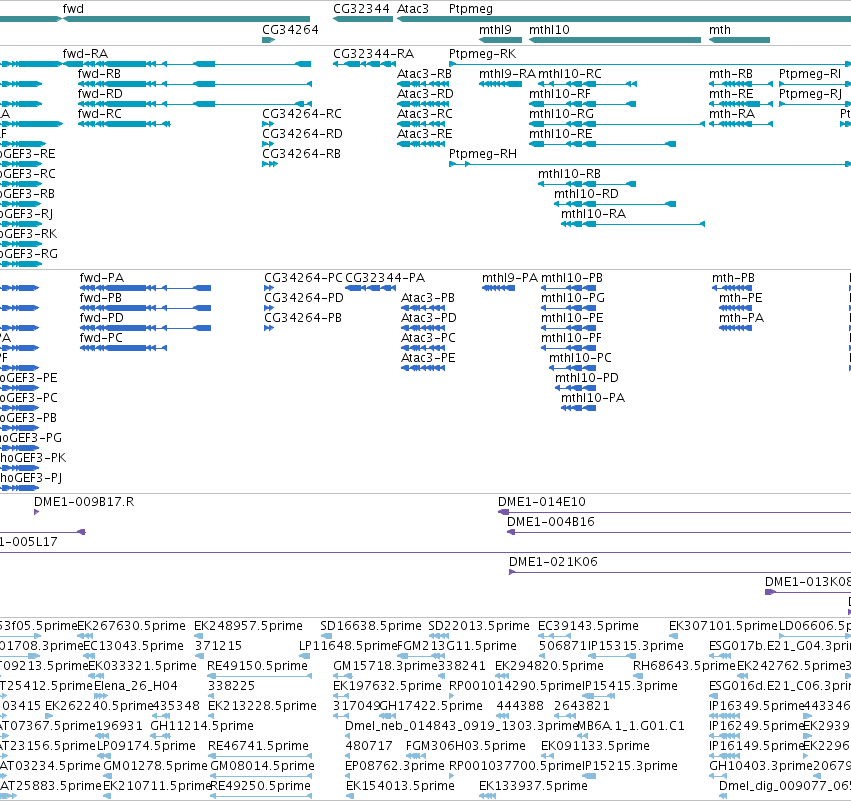Click the fwd gene label
This screenshot has height=801, width=851.
click(73, 9)
